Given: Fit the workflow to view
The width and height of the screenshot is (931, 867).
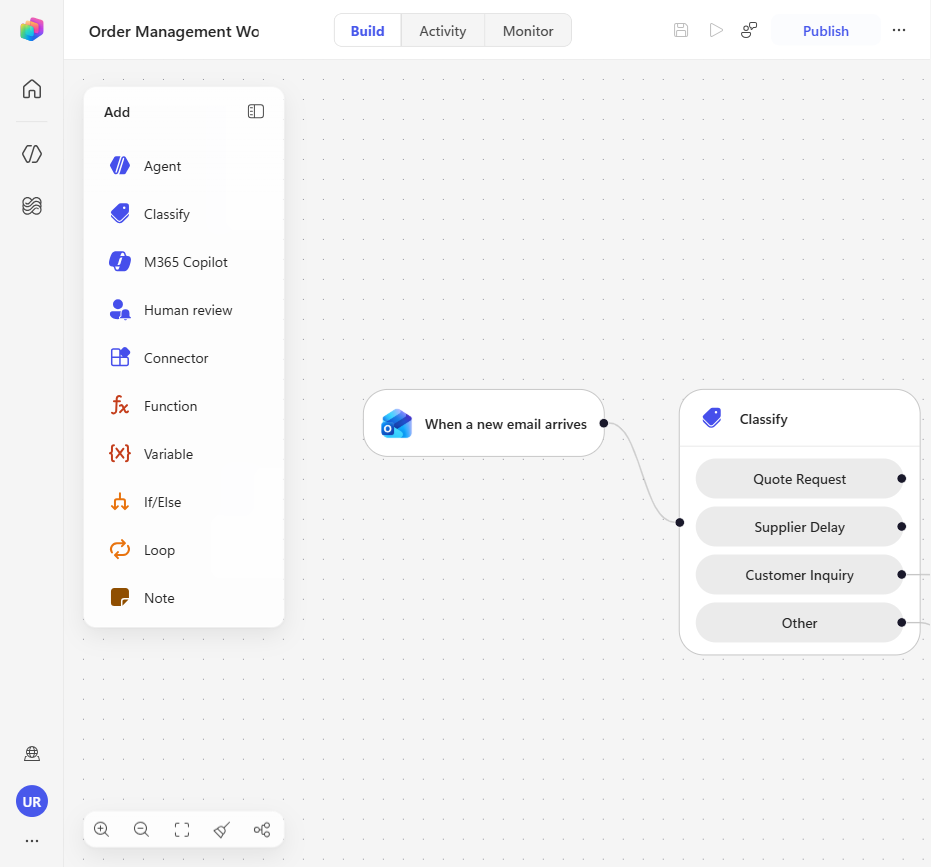Looking at the screenshot, I should pos(182,830).
